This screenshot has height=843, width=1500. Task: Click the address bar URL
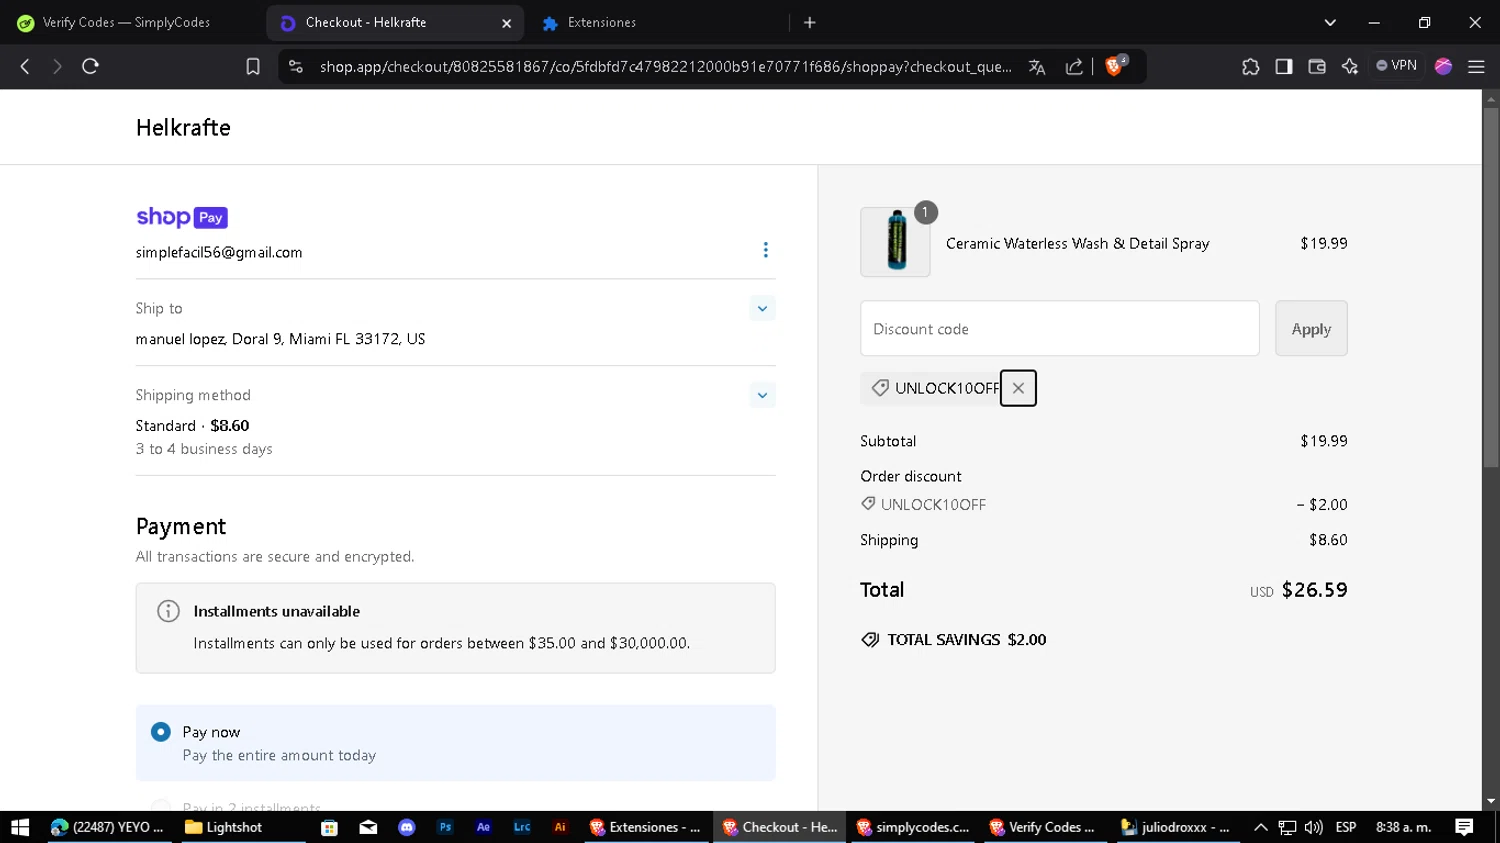point(665,67)
